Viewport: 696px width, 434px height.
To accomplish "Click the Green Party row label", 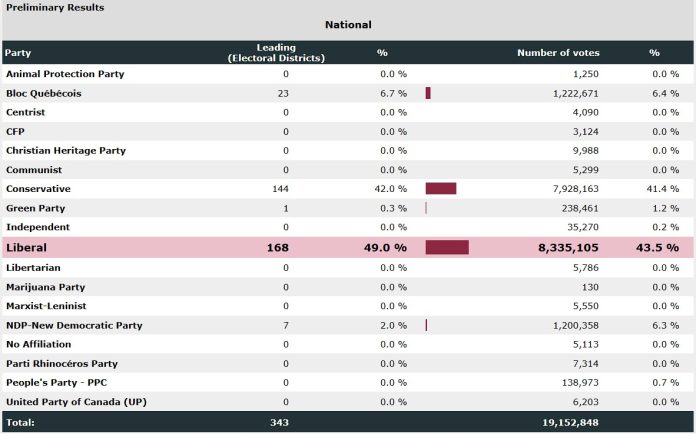I will click(35, 208).
